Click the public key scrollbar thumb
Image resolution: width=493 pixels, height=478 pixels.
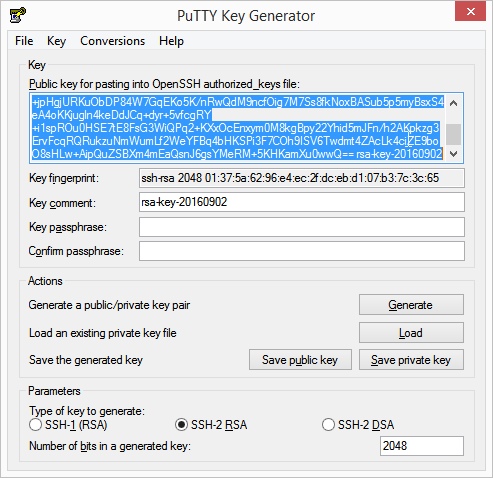[x=453, y=134]
